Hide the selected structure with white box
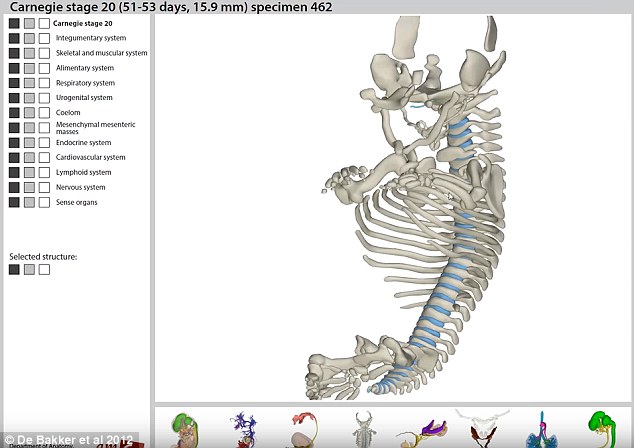 pyautogui.click(x=44, y=269)
